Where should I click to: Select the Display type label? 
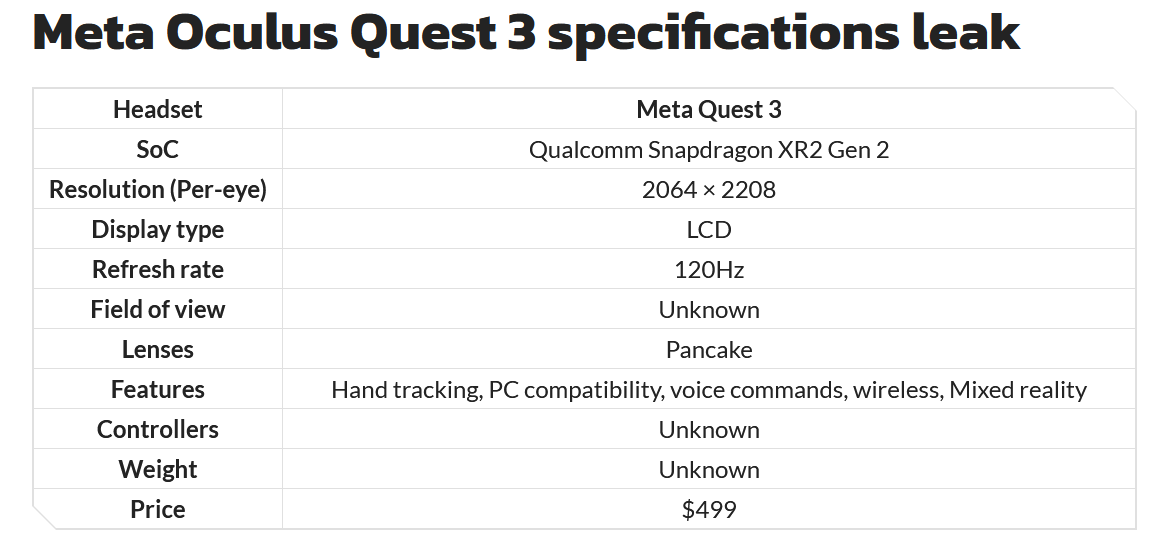pos(158,229)
